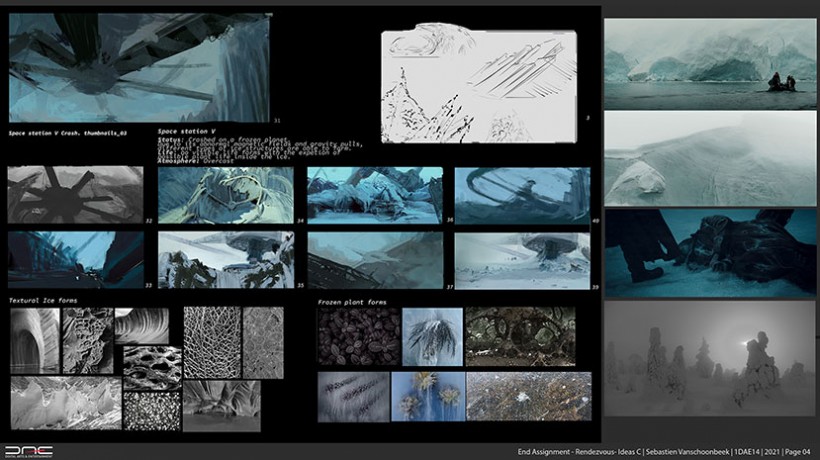Screen dimensions: 820x460
Task: Click the 'Textural Ice forms' heading
Action: point(43,301)
